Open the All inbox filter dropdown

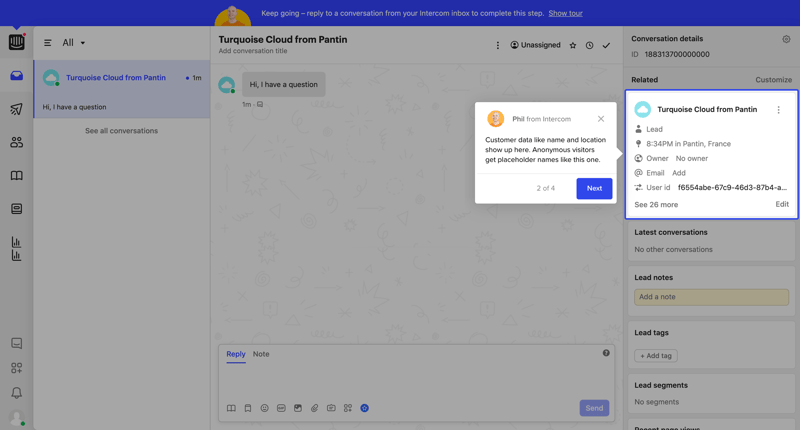(x=74, y=43)
